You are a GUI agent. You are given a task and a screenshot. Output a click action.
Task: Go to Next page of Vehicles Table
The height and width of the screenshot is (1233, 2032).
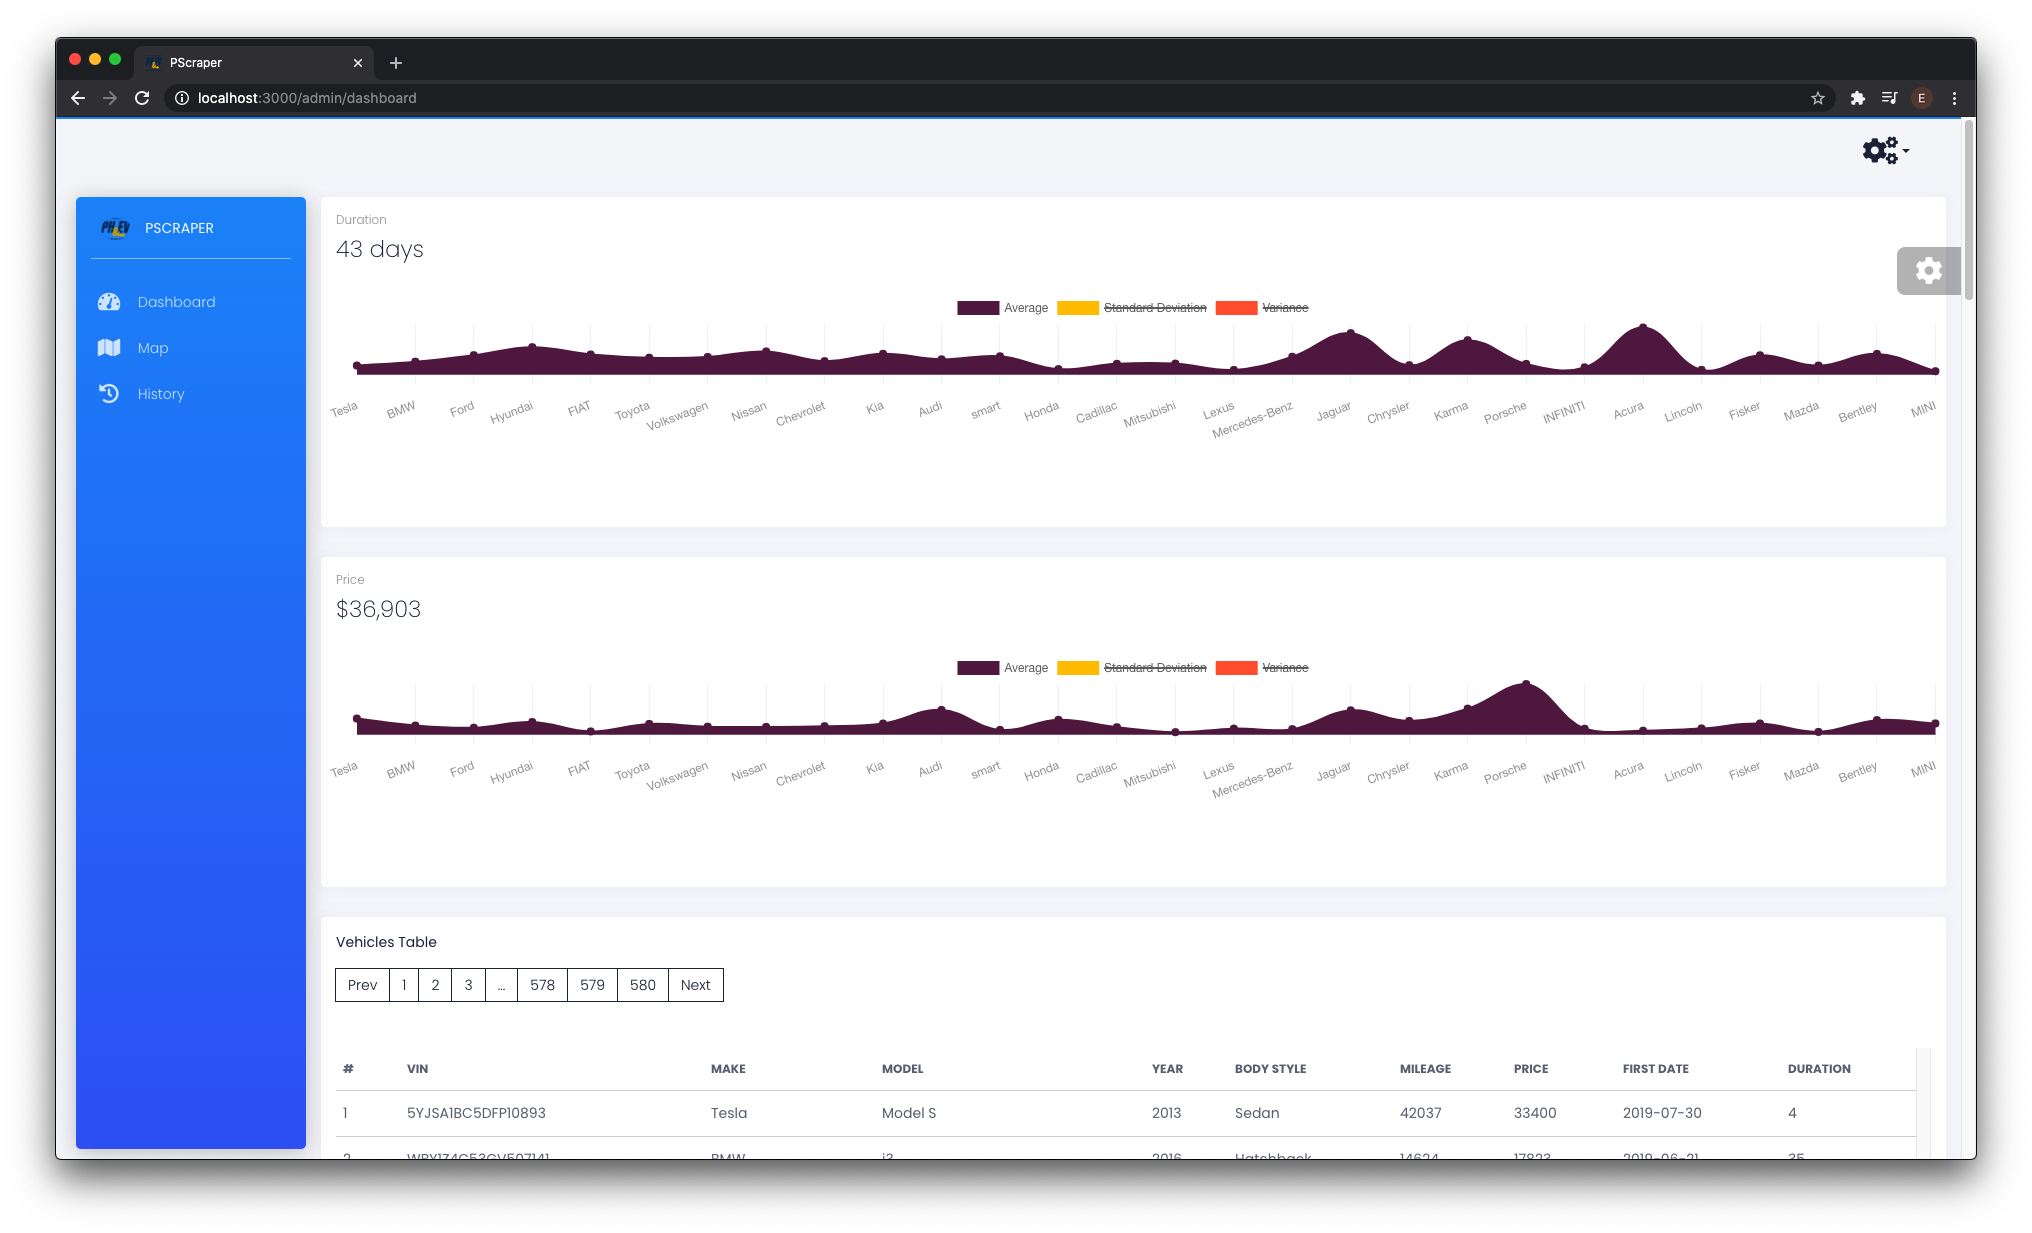pyautogui.click(x=695, y=985)
